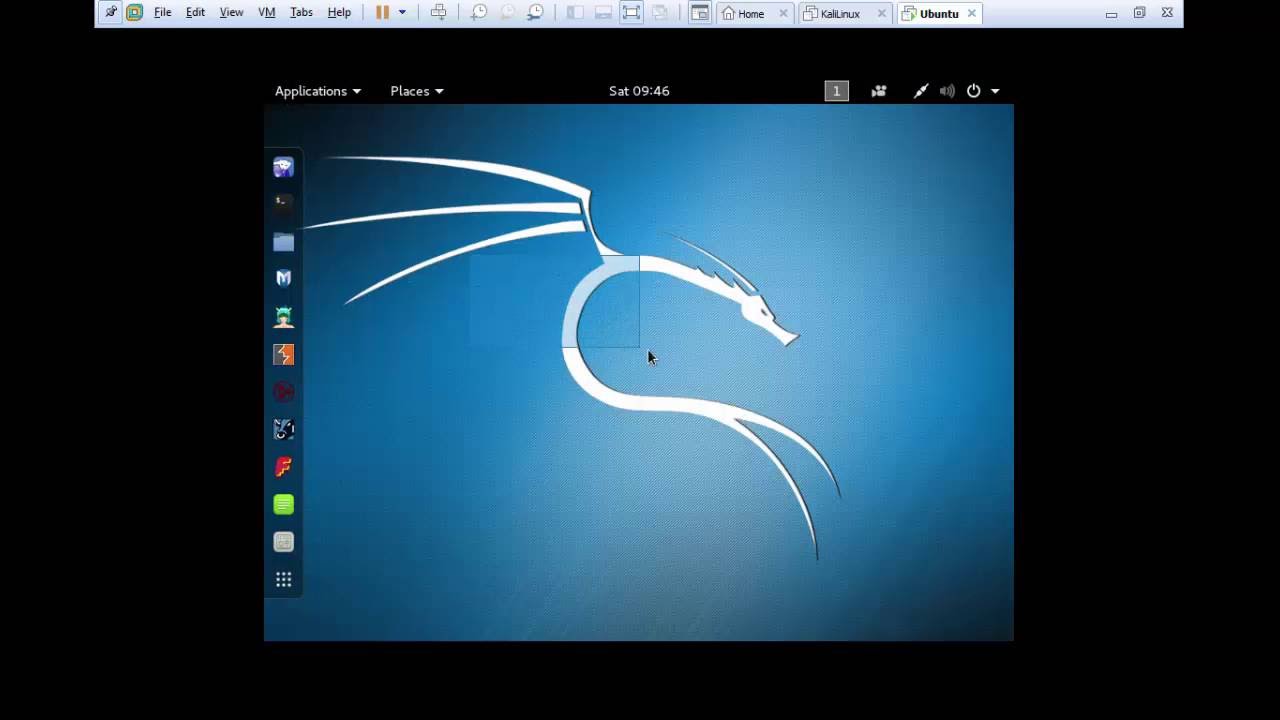
Task: Expand the power options dropdown arrow
Action: [402, 13]
